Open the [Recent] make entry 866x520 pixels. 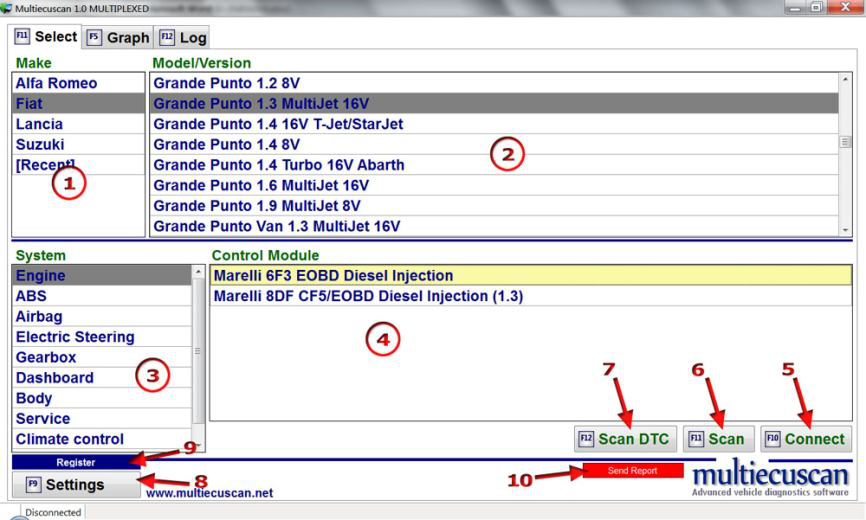(45, 164)
